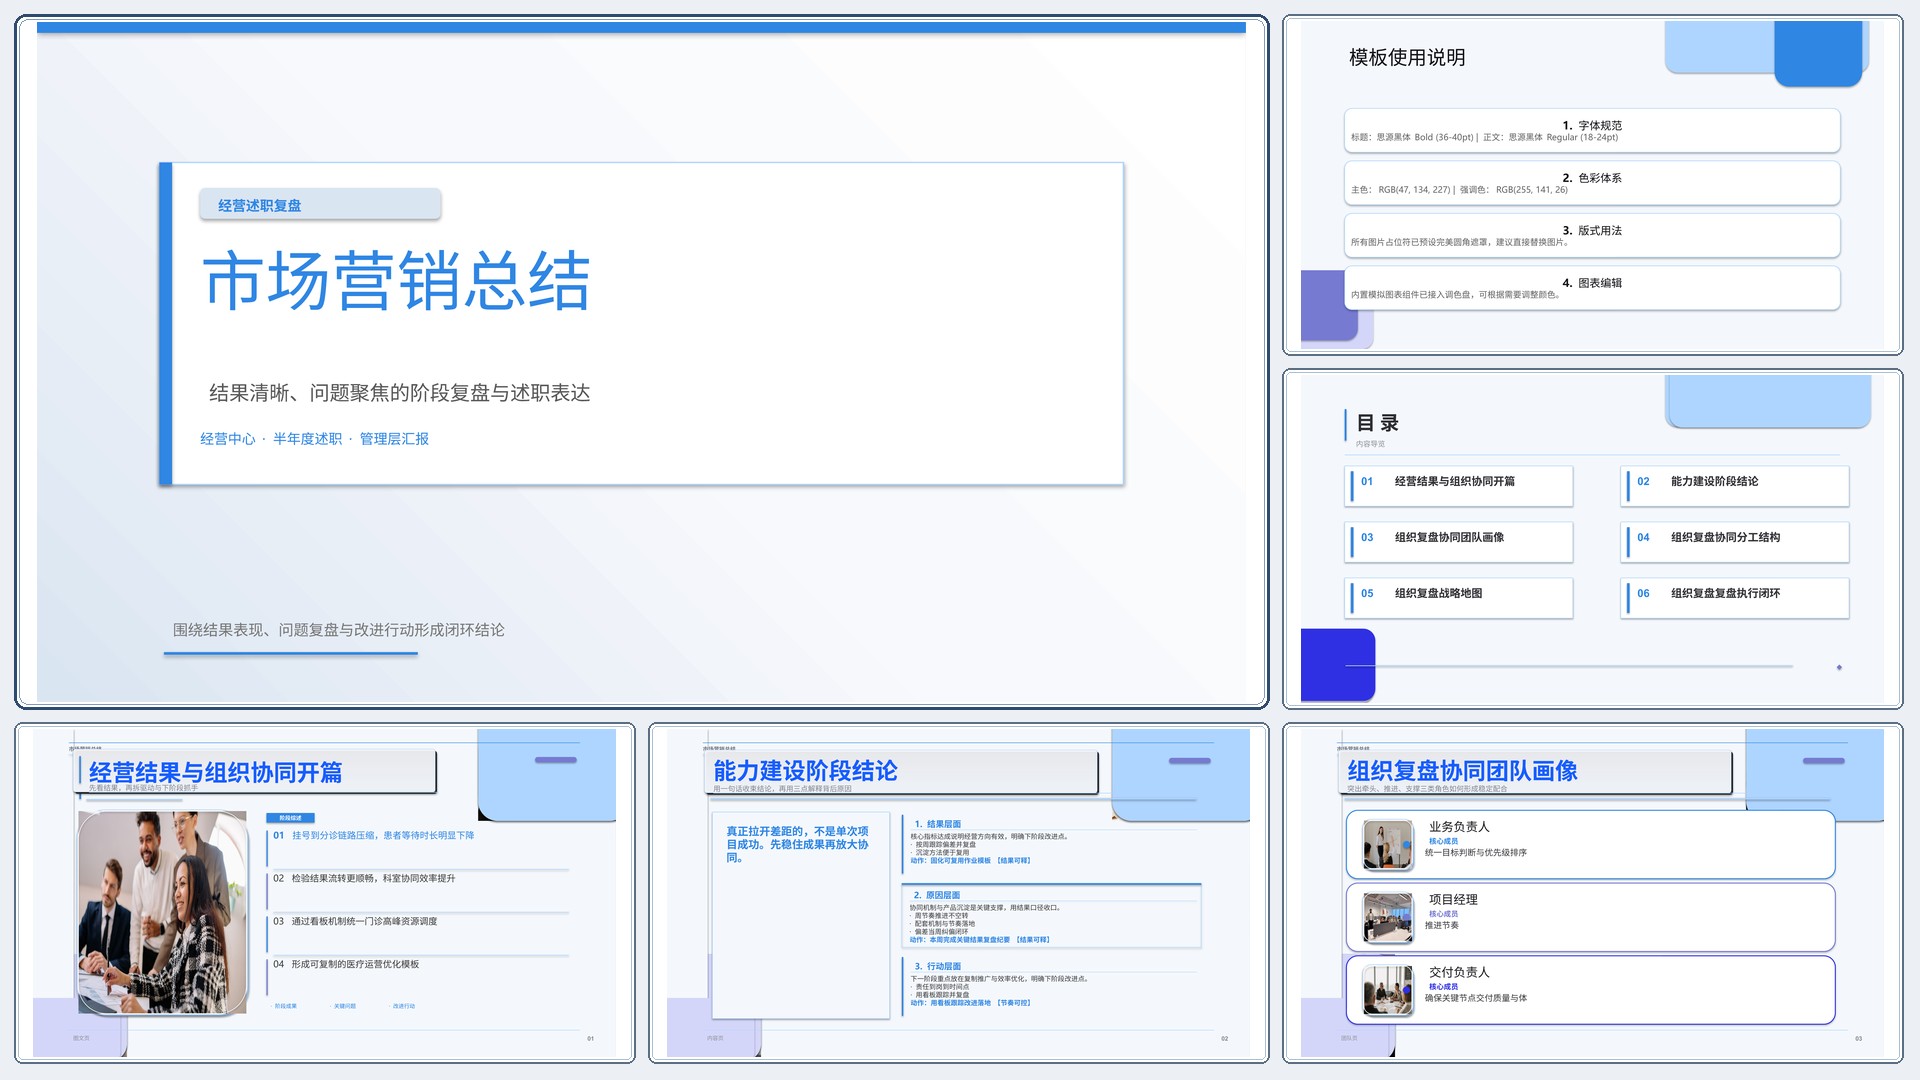Click the 能力建设阶段结论 slide title
Viewport: 1920px width, 1080px height.
pos(805,771)
